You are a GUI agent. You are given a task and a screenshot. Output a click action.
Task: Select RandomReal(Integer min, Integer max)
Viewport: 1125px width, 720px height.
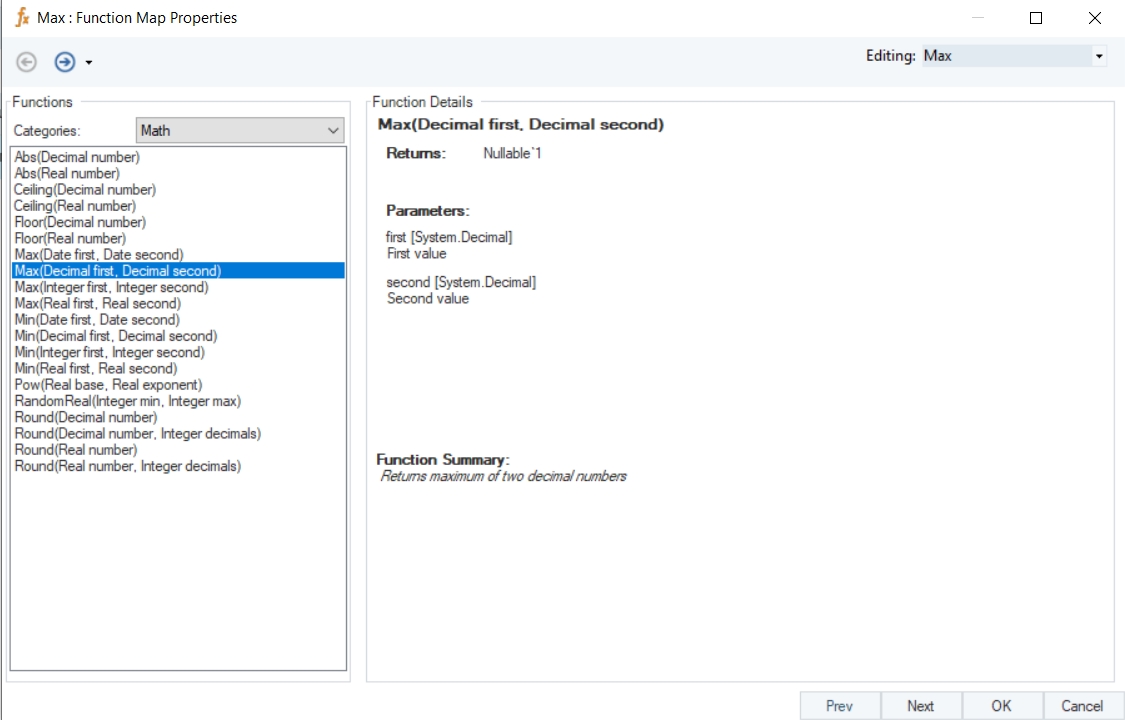(127, 401)
